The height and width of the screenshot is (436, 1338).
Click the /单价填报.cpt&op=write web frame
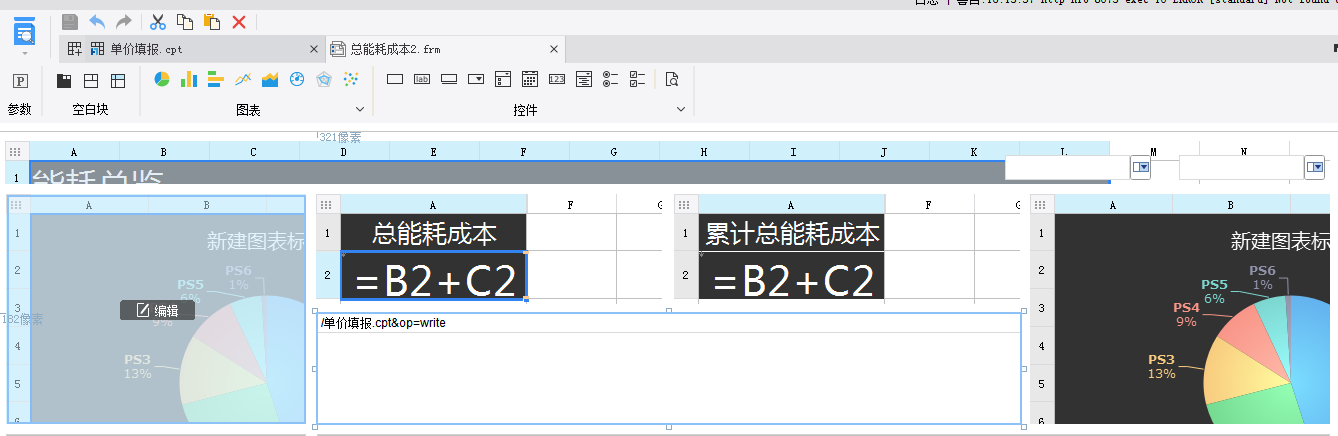tap(669, 368)
